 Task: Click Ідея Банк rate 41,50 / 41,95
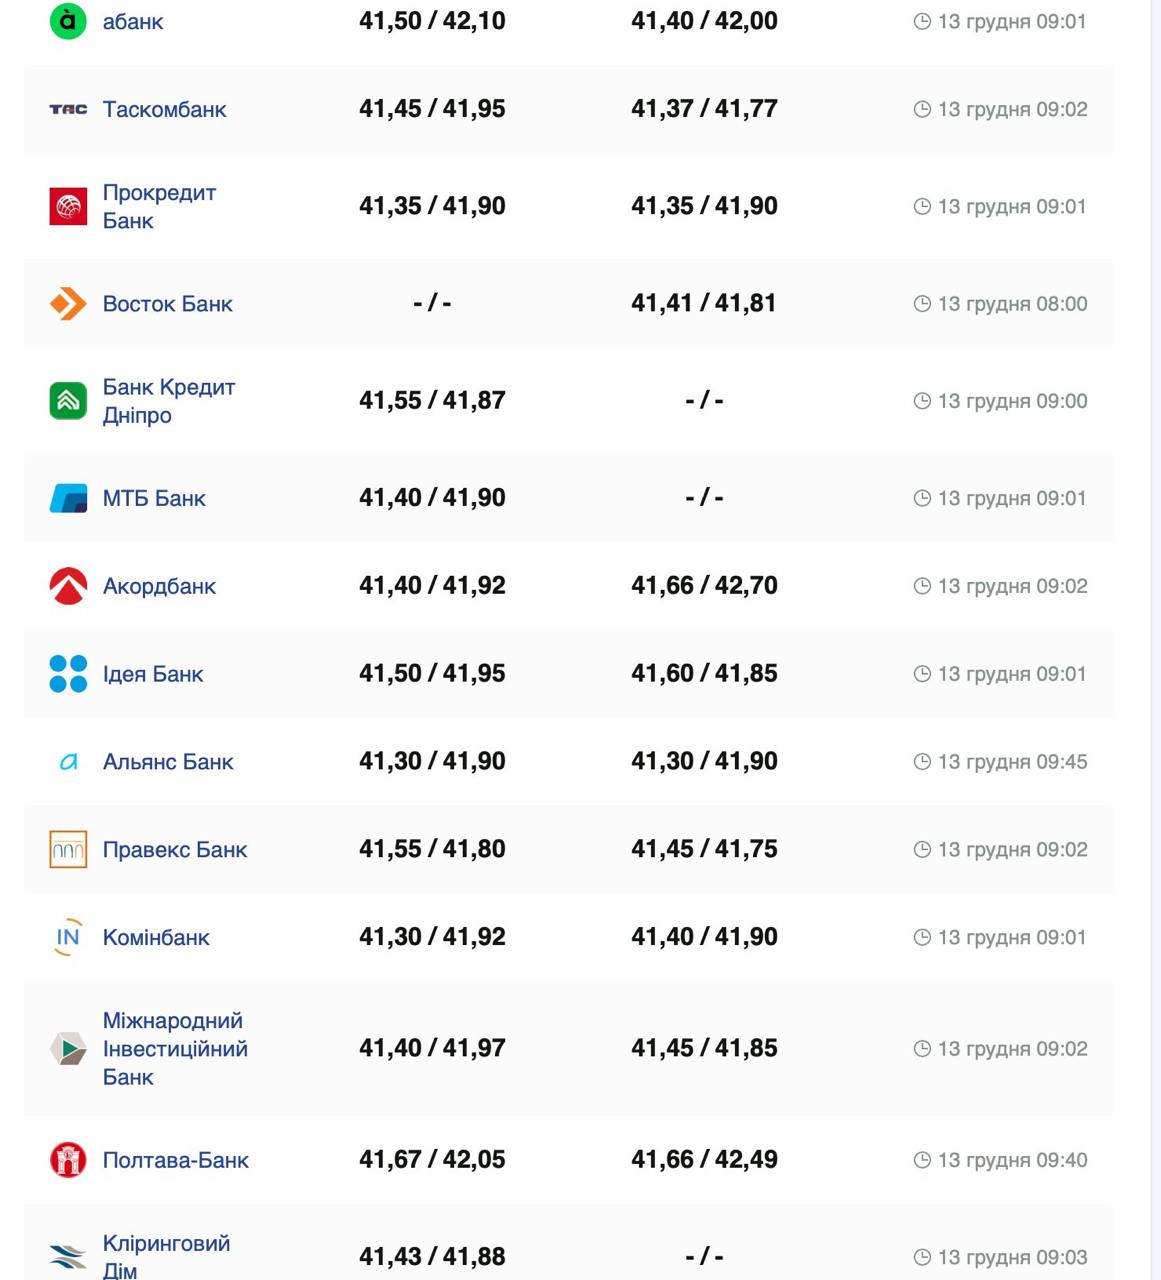click(x=432, y=674)
